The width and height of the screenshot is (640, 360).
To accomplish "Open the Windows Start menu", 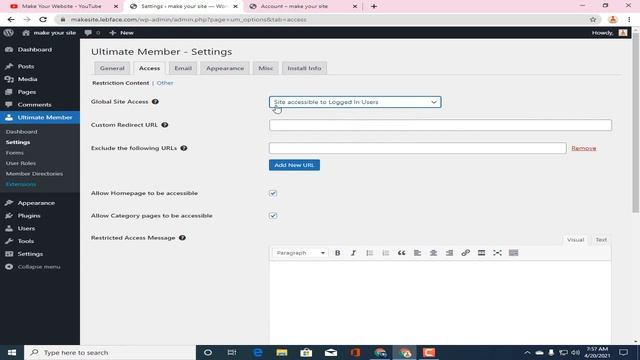I will (x=12, y=353).
